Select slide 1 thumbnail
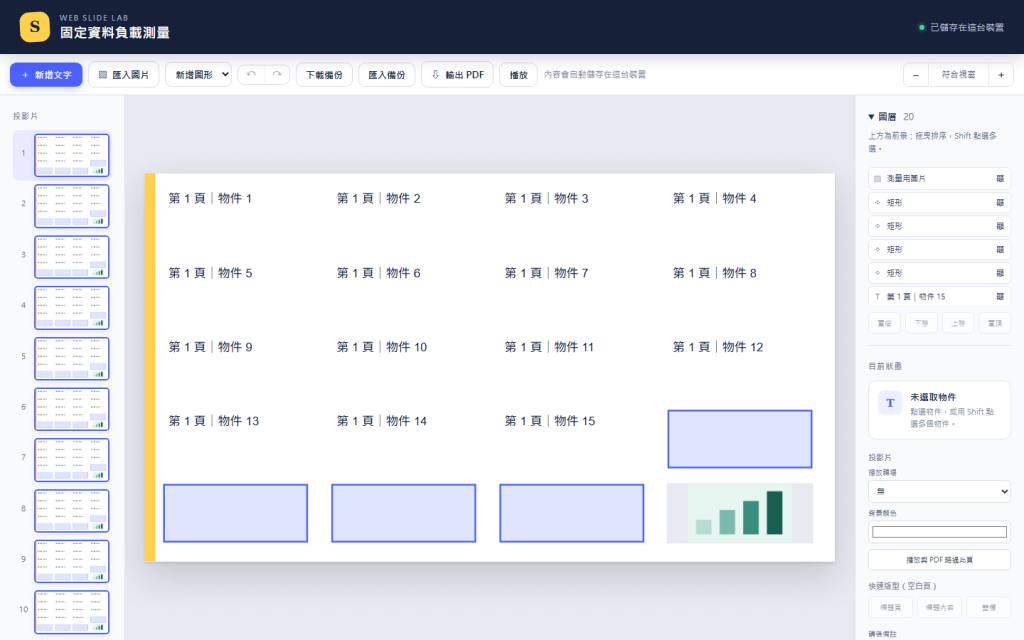Screen dimensions: 1024x640 click(x=72, y=155)
